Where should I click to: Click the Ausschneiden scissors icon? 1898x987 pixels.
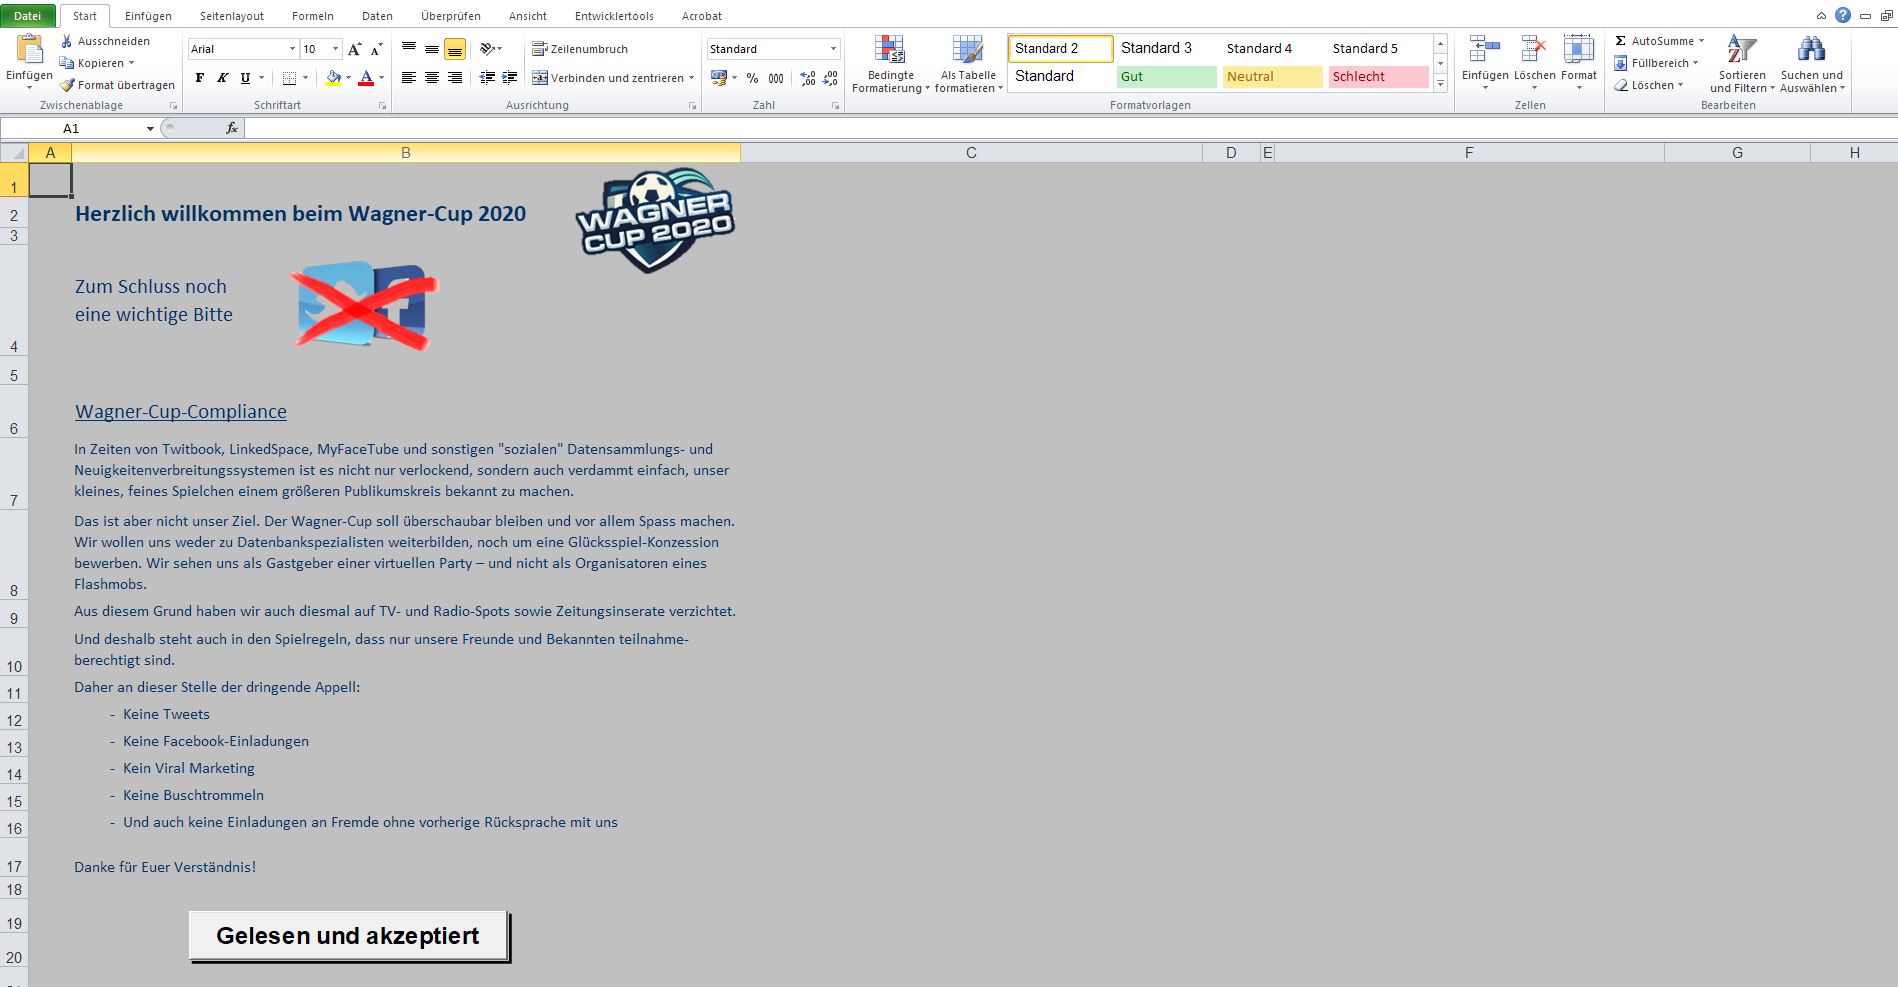[x=67, y=41]
